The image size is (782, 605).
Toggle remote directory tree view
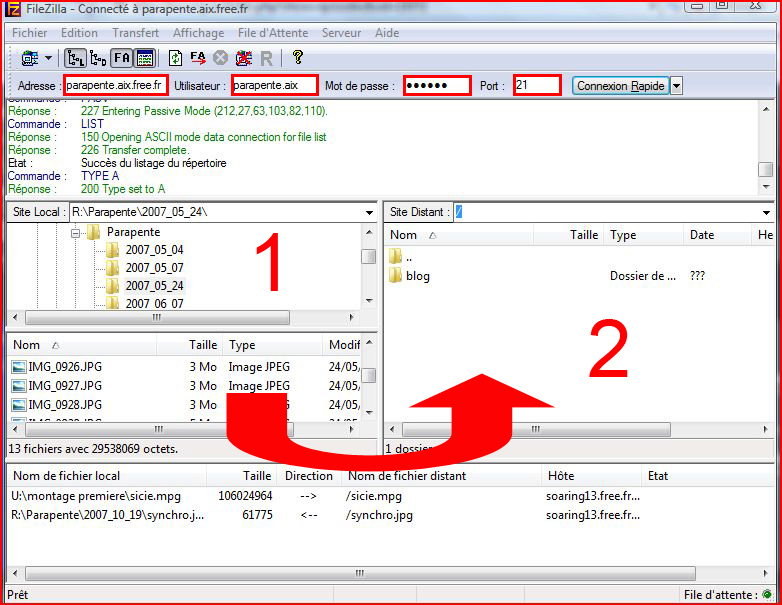click(x=98, y=58)
